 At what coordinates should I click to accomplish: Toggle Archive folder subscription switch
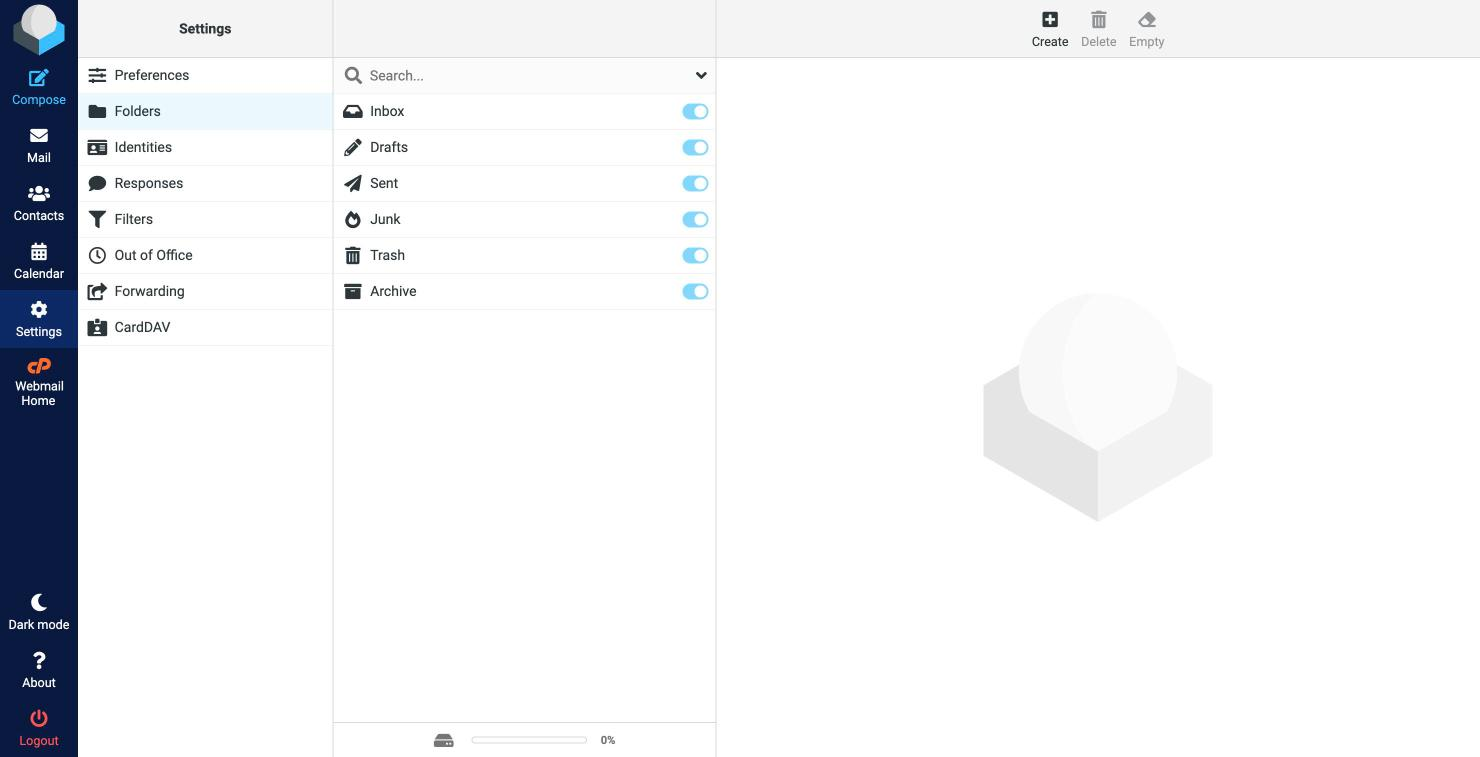695,291
